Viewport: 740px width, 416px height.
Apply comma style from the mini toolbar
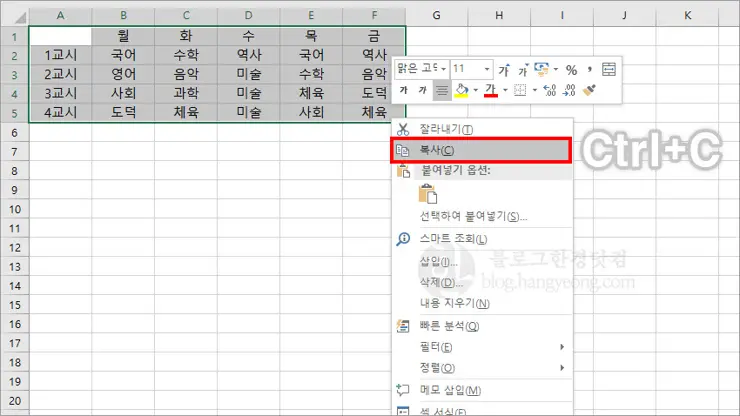[x=590, y=69]
